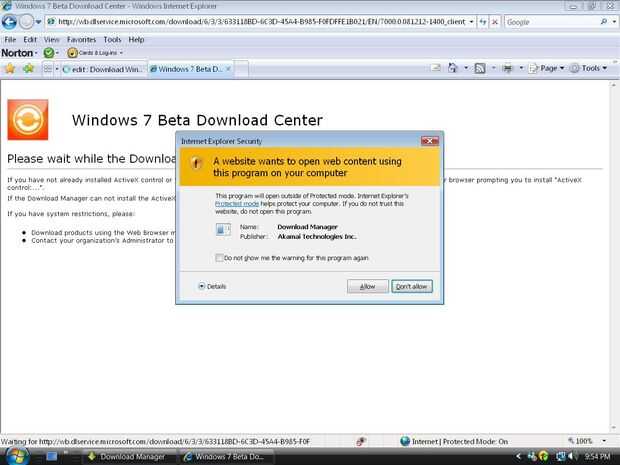Expand Details in the security dialog
Screen dimensions: 620x465
(212, 286)
